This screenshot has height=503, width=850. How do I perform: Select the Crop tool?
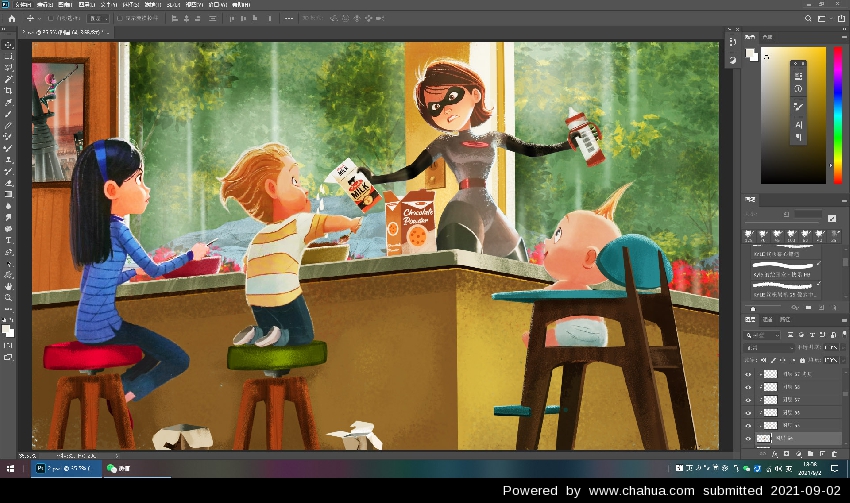pyautogui.click(x=8, y=91)
